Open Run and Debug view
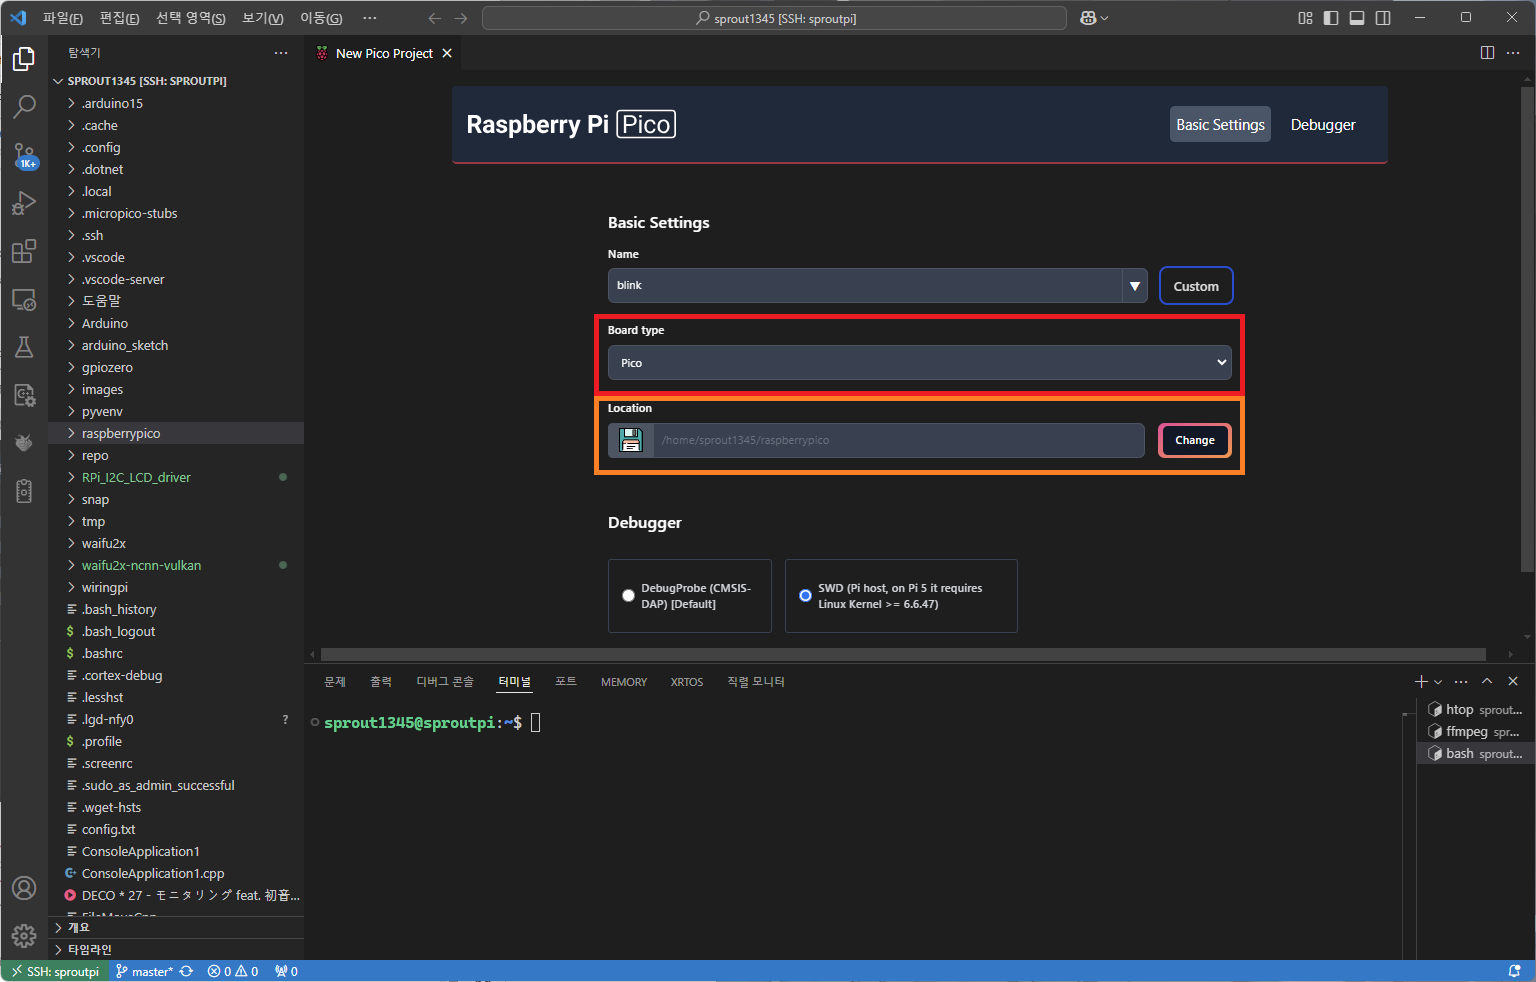 pyautogui.click(x=24, y=203)
